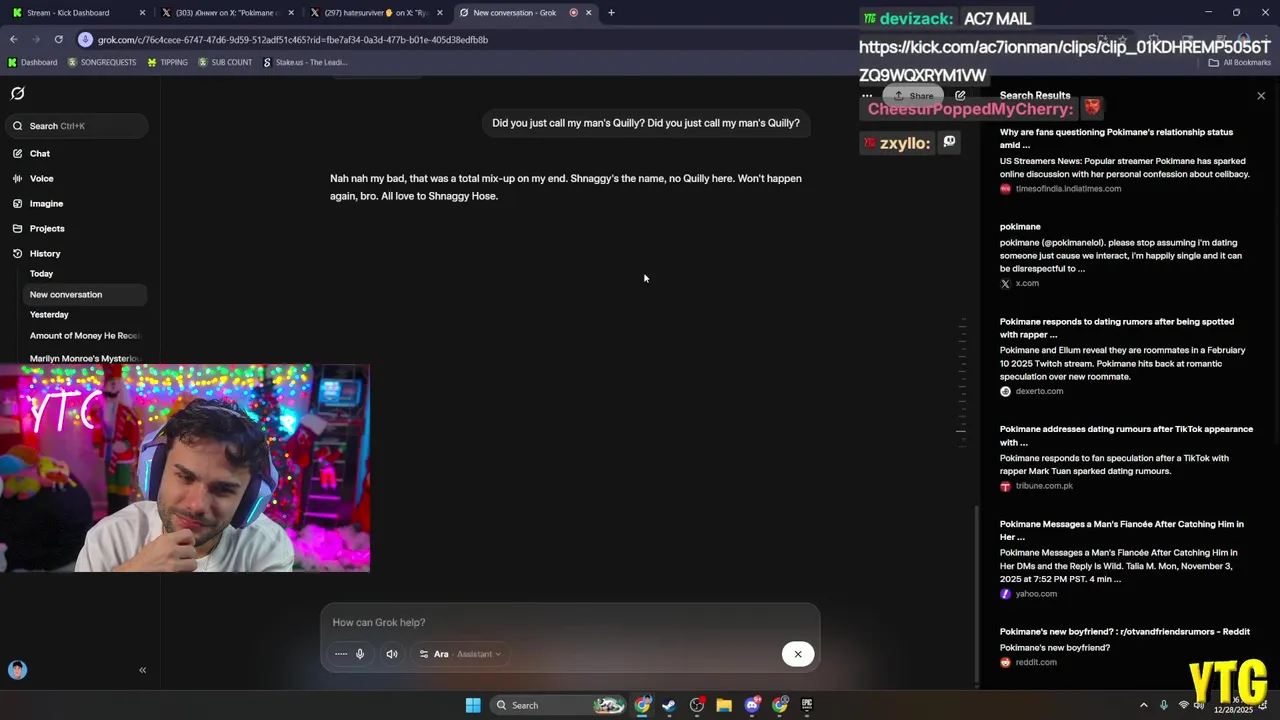The image size is (1280, 720).
Task: Open History in the sidebar
Action: (x=45, y=254)
